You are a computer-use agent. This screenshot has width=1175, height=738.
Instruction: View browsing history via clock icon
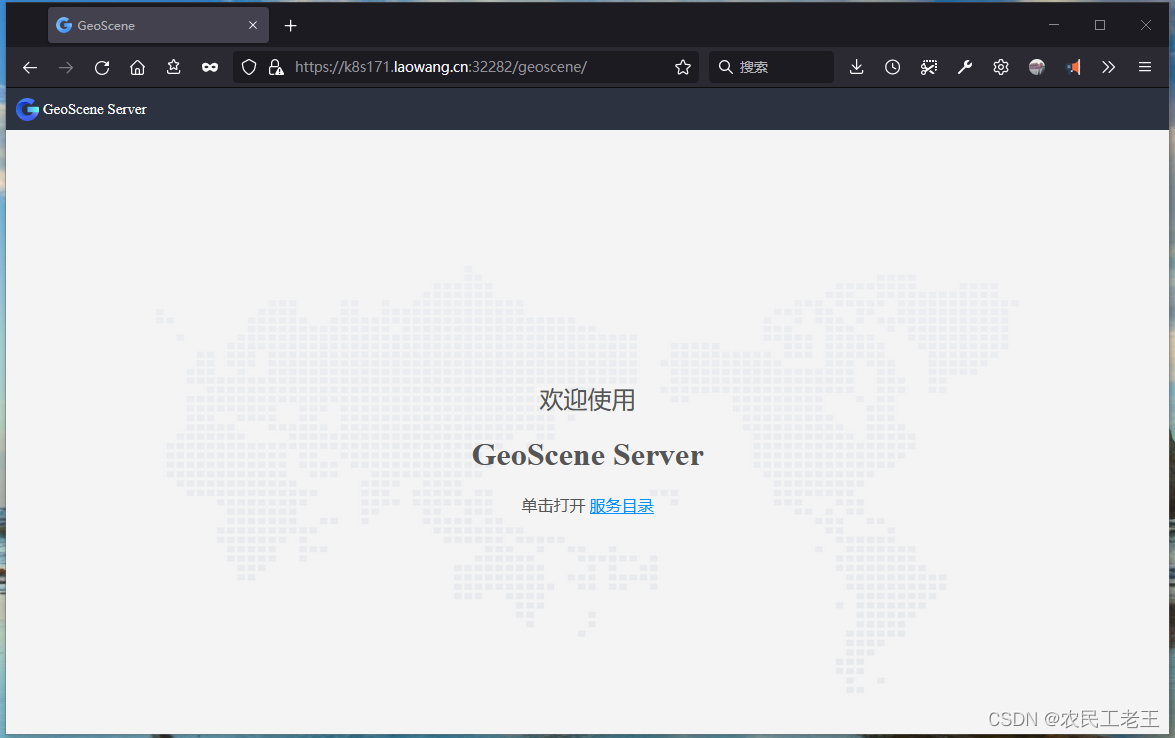point(892,67)
